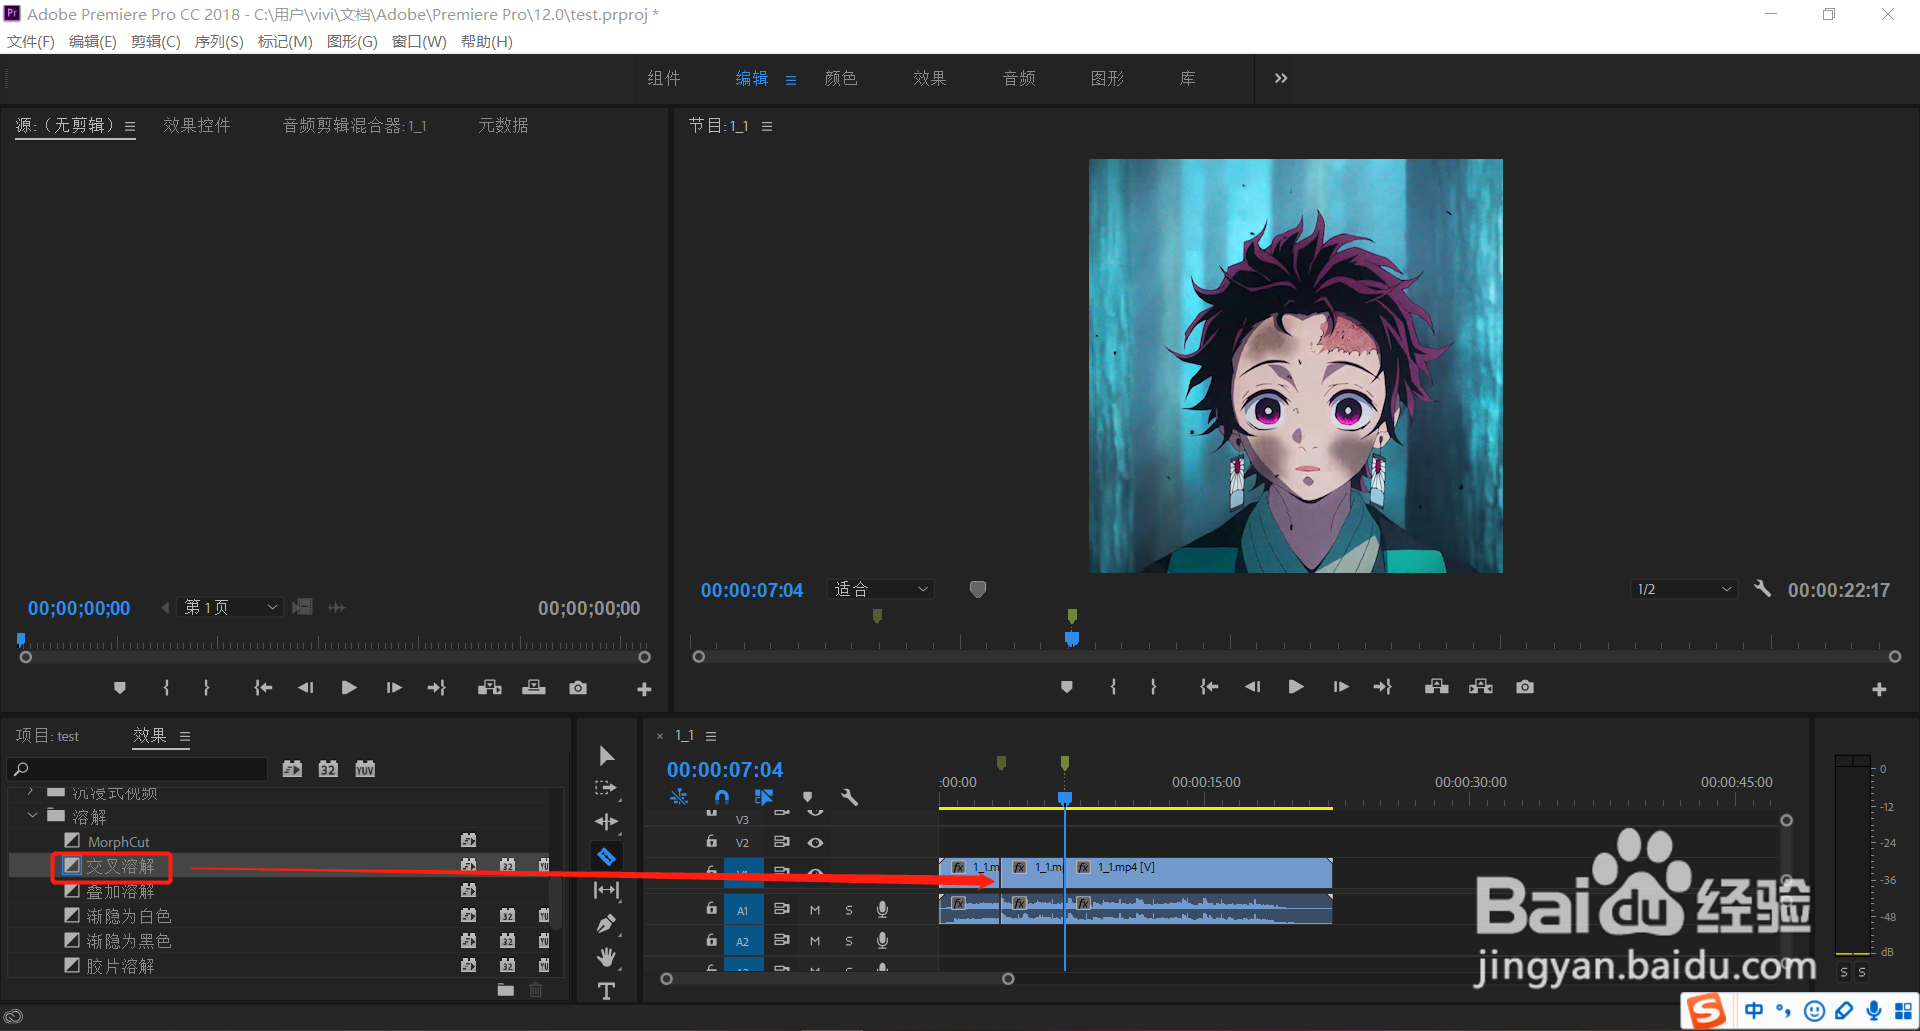Add marker from timeline header

pos(808,797)
